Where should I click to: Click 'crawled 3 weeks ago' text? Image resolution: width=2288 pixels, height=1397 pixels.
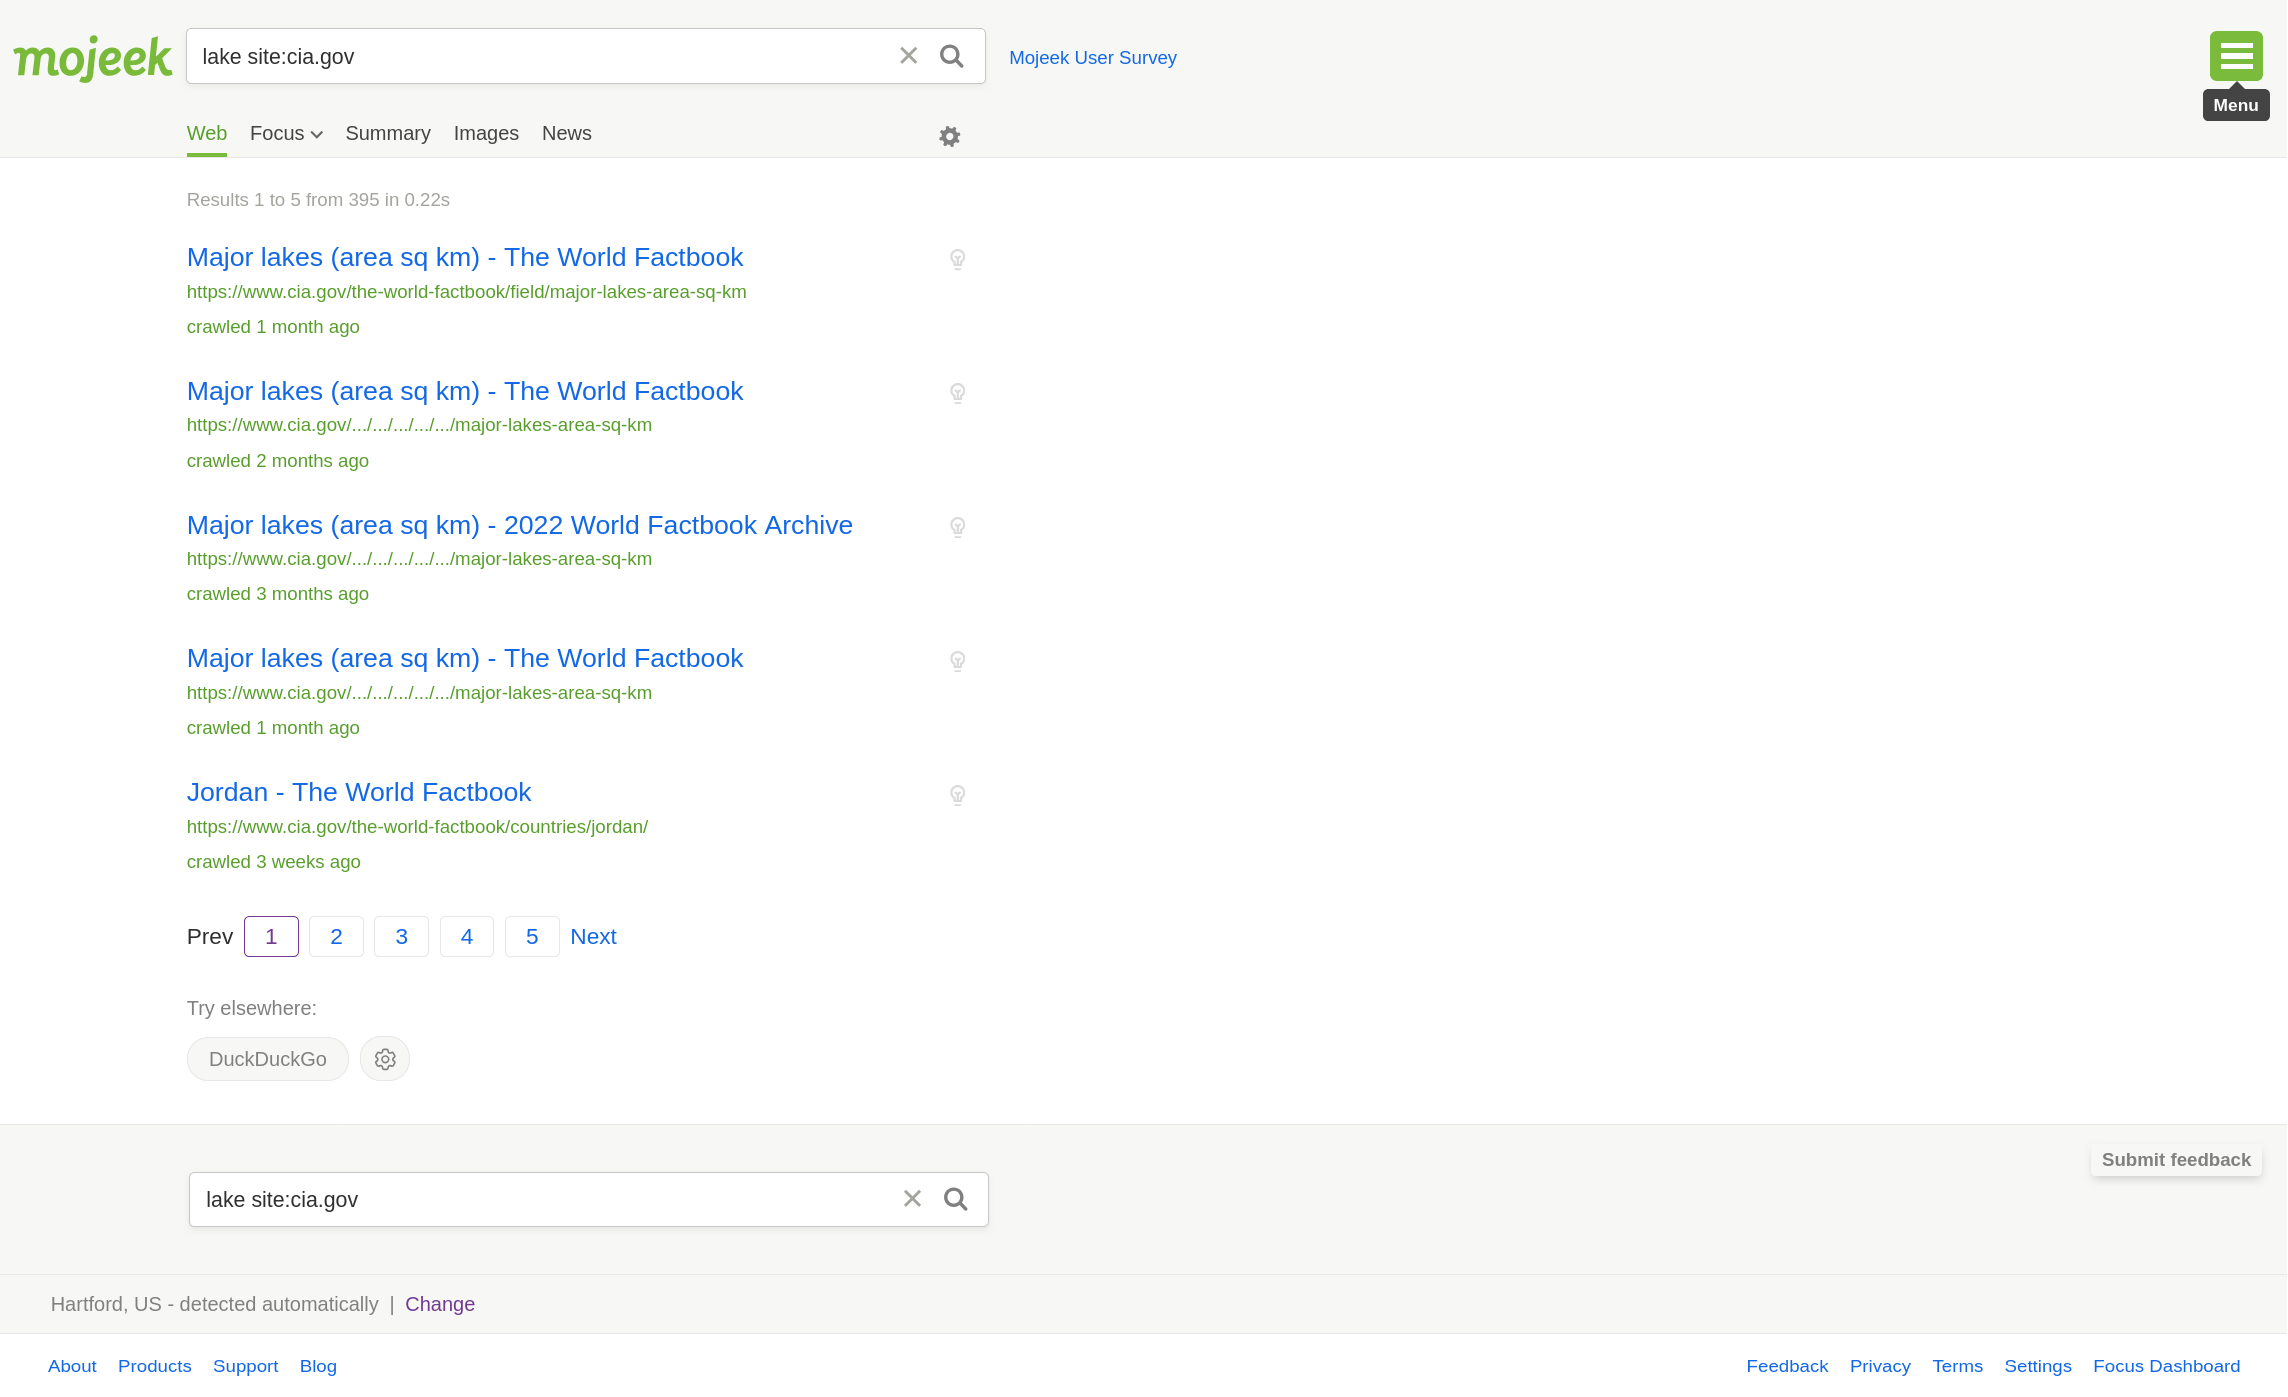(274, 862)
